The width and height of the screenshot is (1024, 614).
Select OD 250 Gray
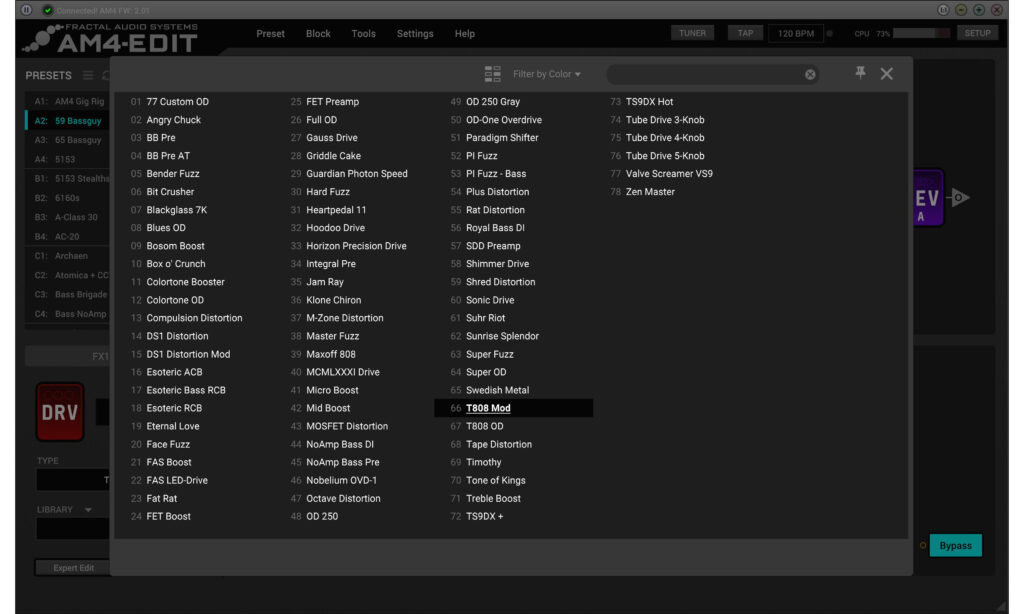tap(493, 102)
